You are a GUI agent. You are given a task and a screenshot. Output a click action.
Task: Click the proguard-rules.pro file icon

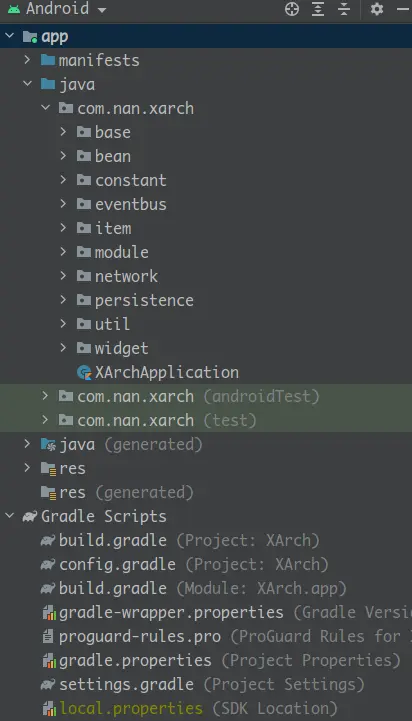point(48,637)
